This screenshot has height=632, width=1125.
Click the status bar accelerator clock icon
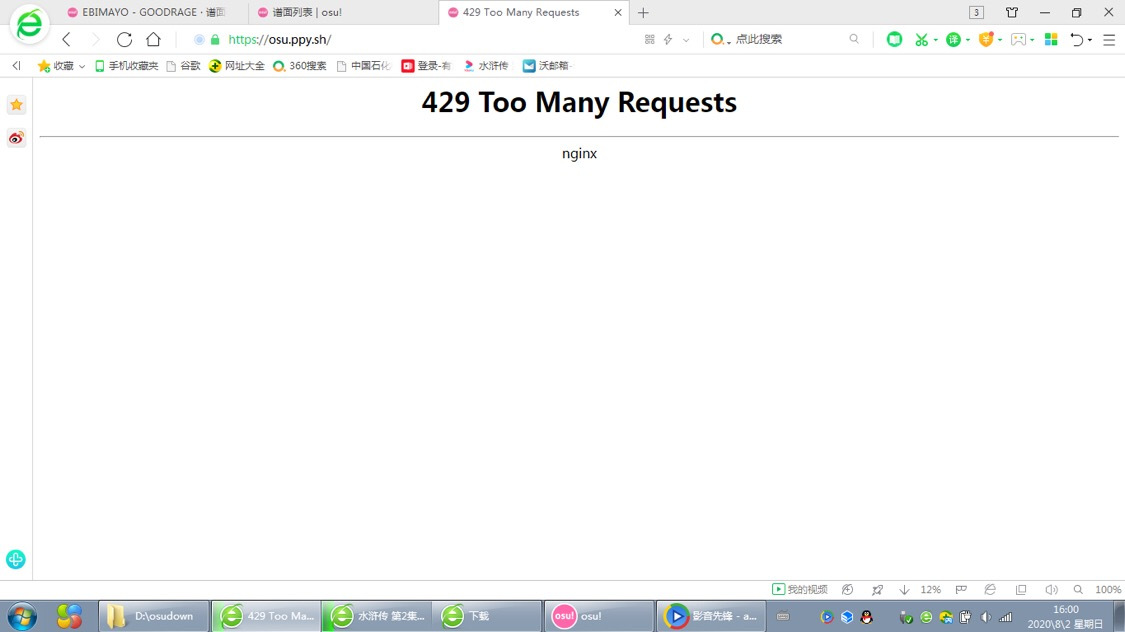pyautogui.click(x=847, y=590)
